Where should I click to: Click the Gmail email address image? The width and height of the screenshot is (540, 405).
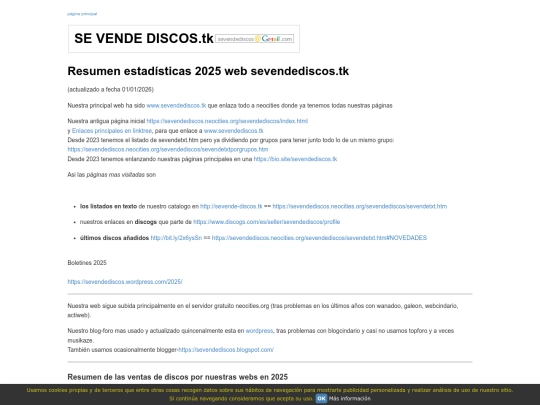(x=255, y=39)
